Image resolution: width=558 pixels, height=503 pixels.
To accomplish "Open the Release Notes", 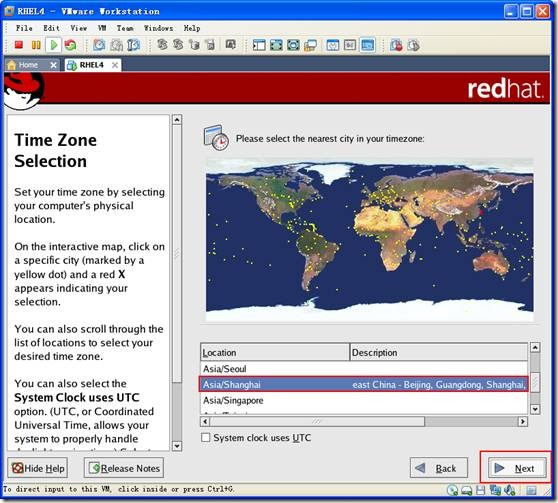I will [x=124, y=468].
